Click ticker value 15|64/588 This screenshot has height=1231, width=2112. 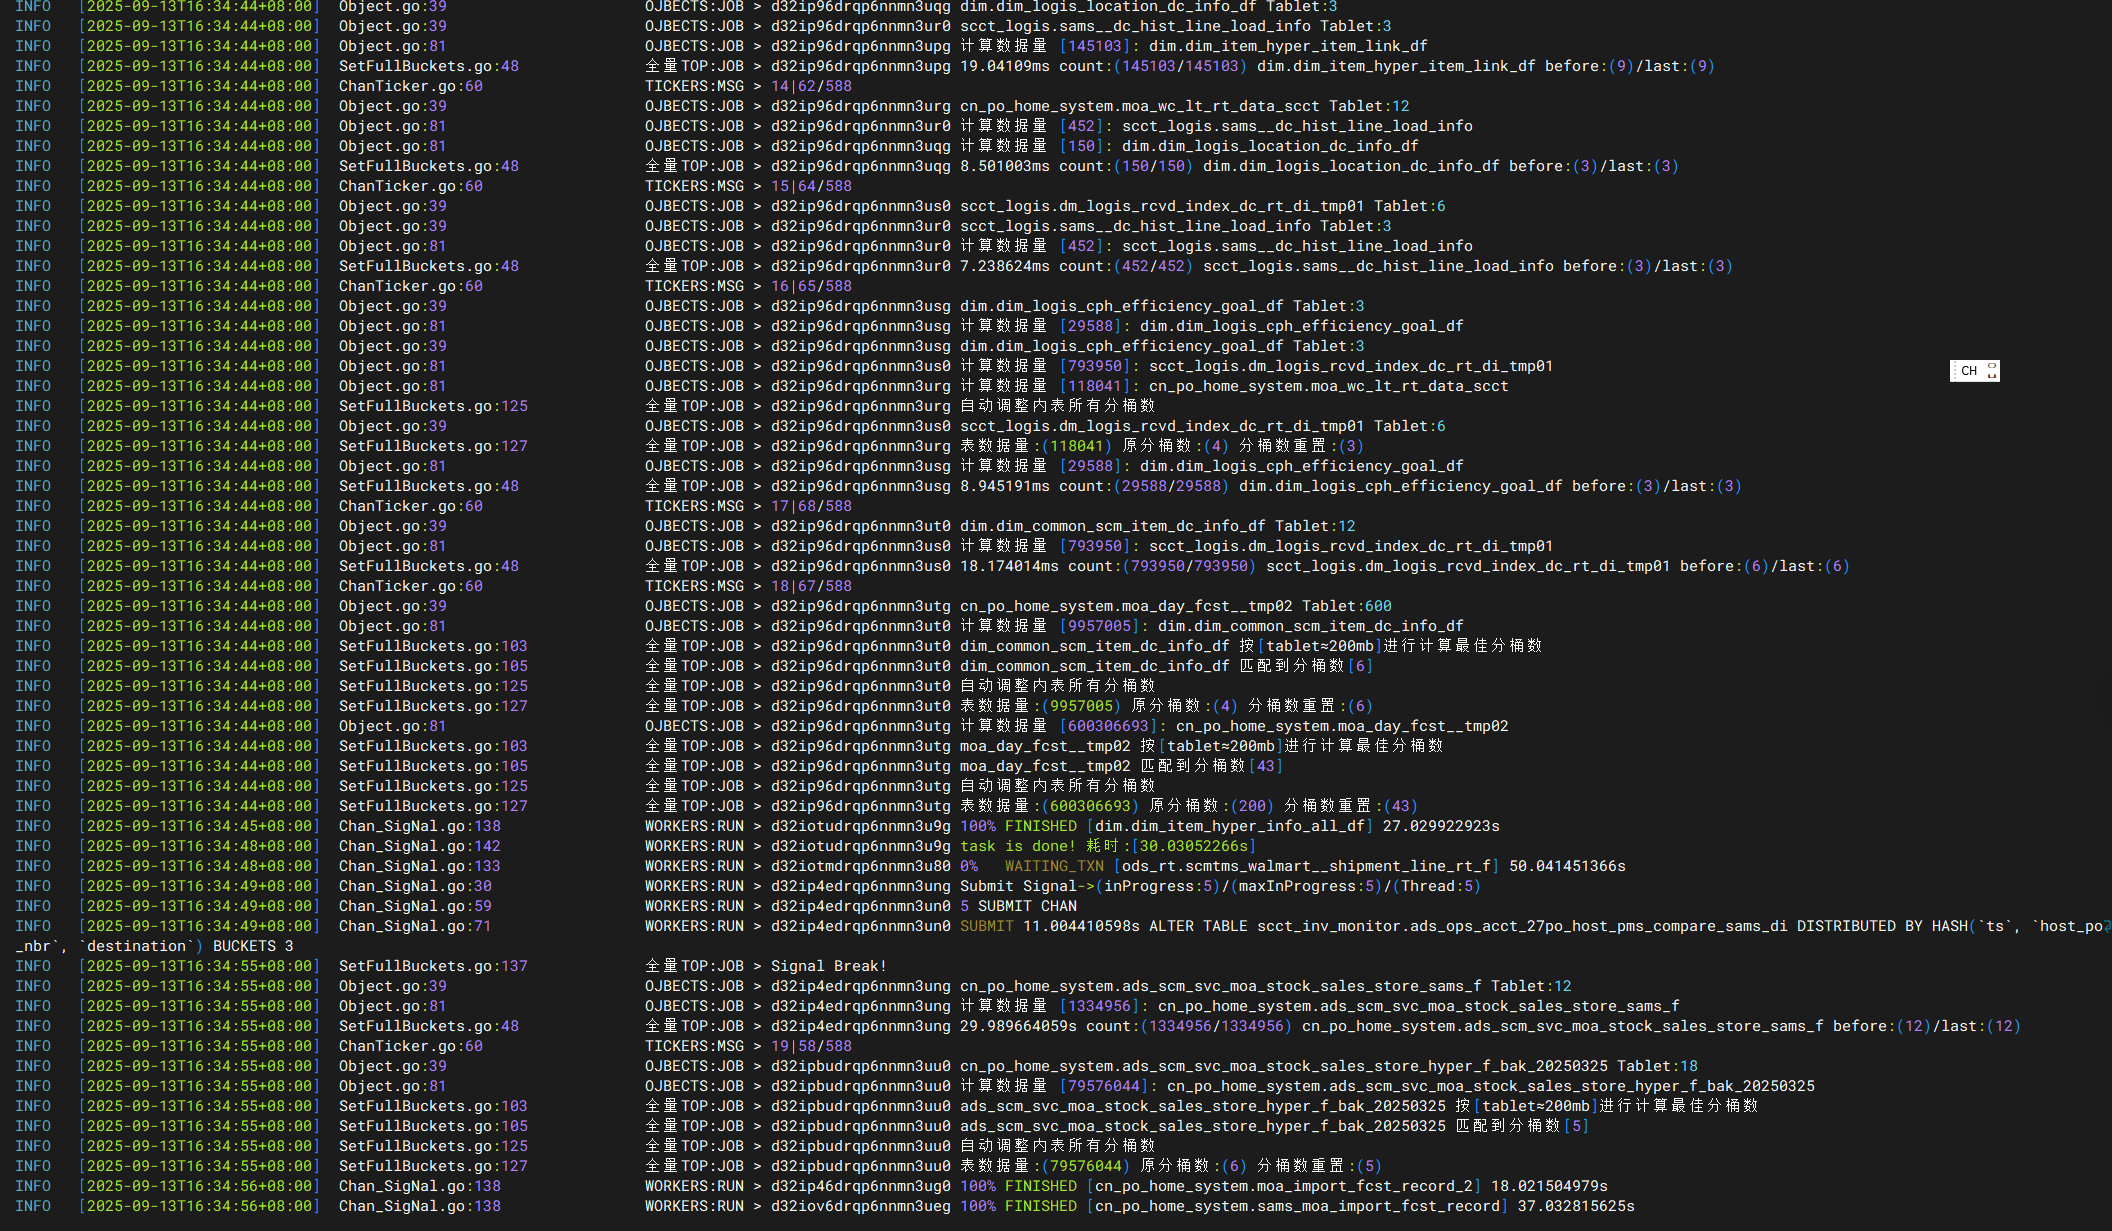click(811, 186)
